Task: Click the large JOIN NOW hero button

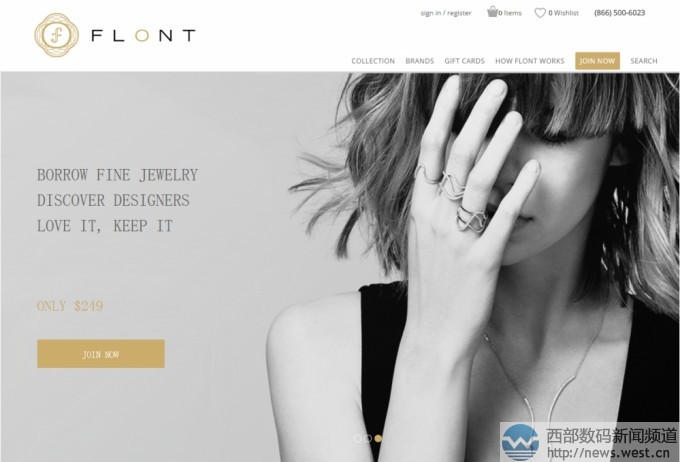Action: click(x=101, y=354)
